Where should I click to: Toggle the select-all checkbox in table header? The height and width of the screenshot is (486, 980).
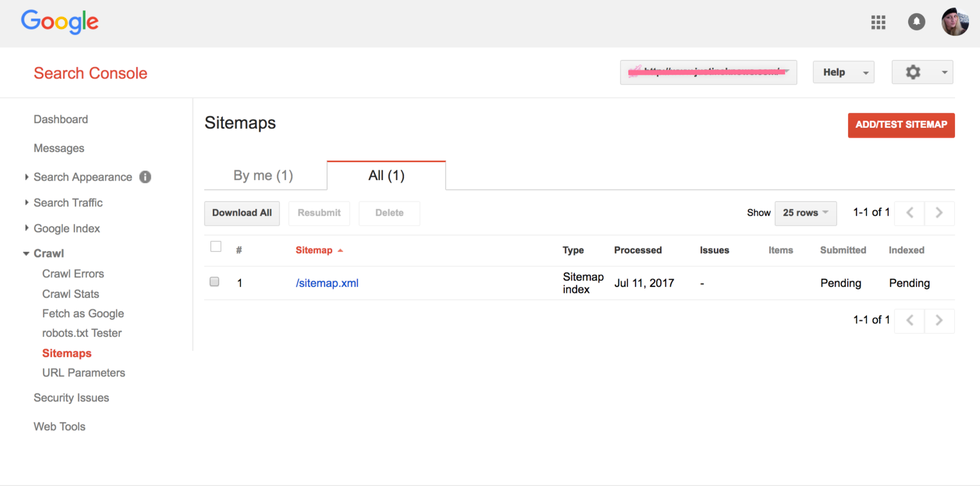click(216, 247)
